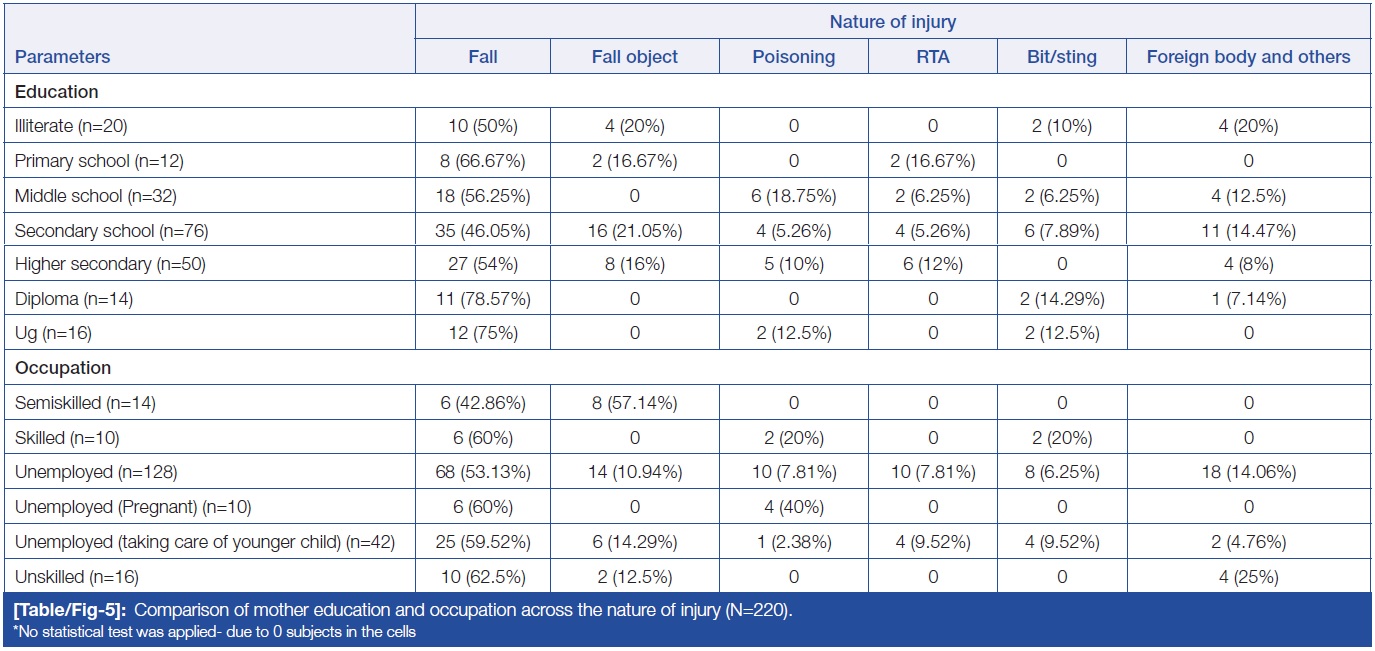The image size is (1375, 651).
Task: Click the "Education" section heading
Action: (x=56, y=92)
